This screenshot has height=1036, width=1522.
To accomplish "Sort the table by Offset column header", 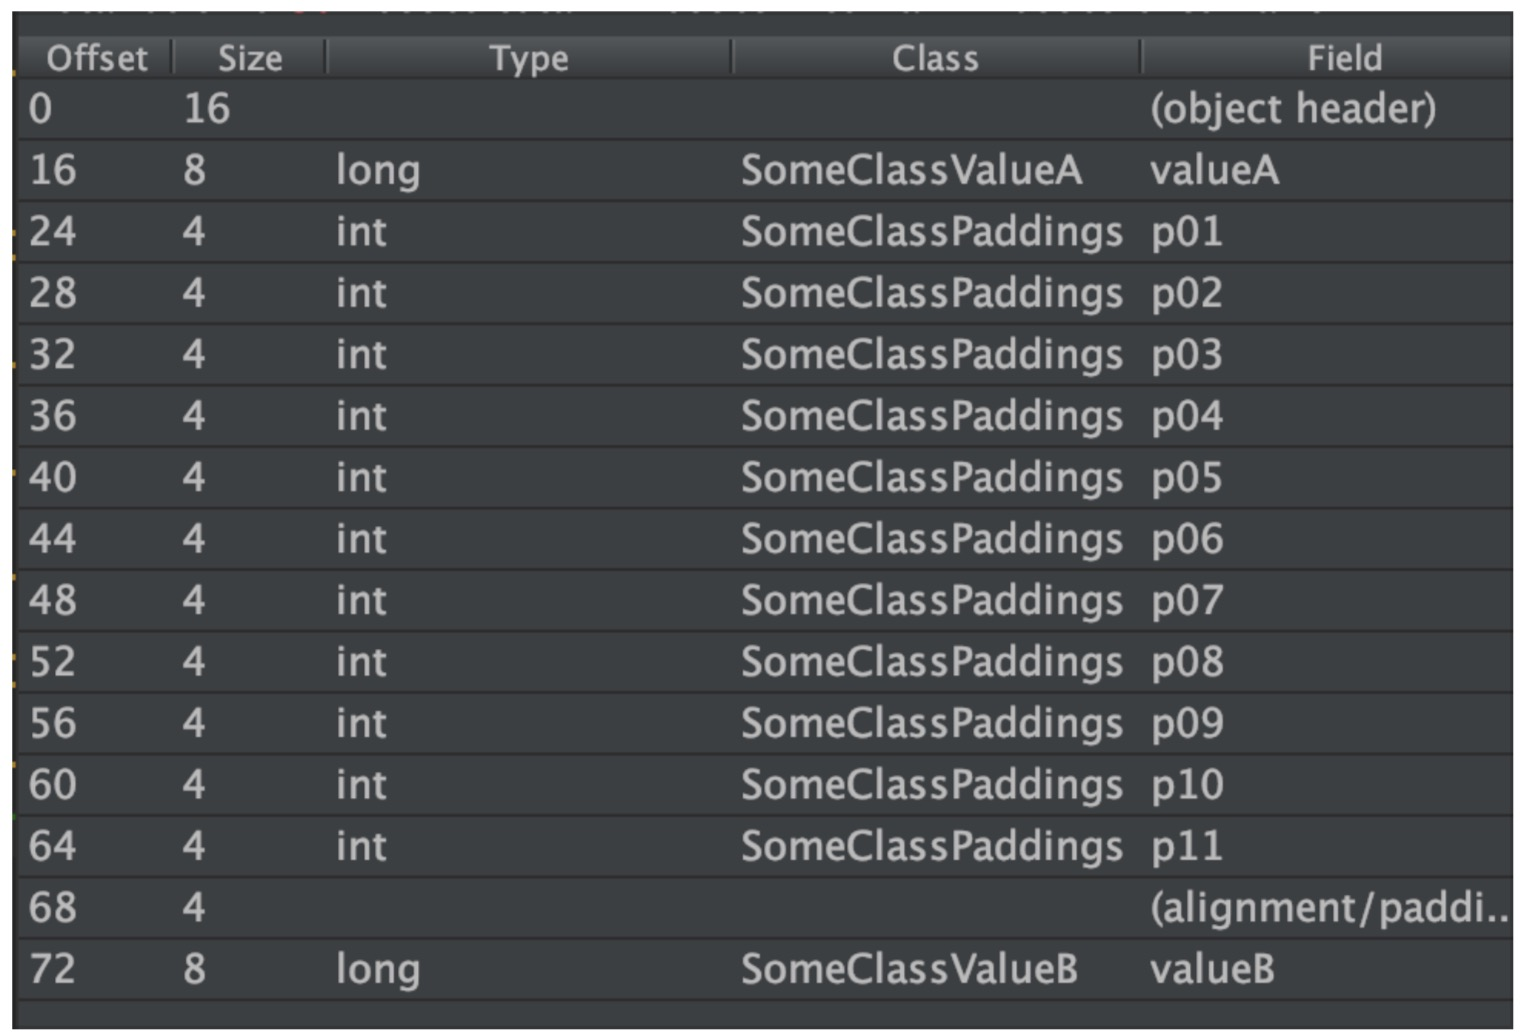I will 96,58.
